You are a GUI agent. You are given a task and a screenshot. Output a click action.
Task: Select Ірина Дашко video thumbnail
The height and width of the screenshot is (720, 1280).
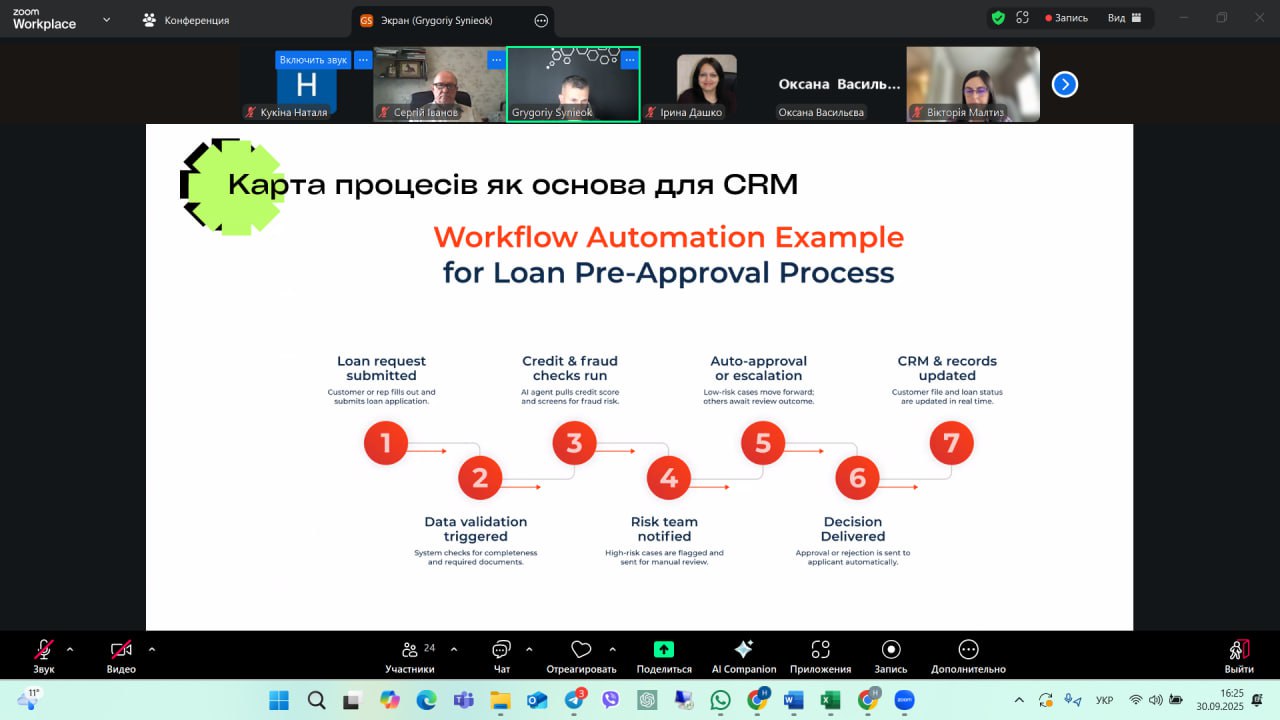[706, 85]
